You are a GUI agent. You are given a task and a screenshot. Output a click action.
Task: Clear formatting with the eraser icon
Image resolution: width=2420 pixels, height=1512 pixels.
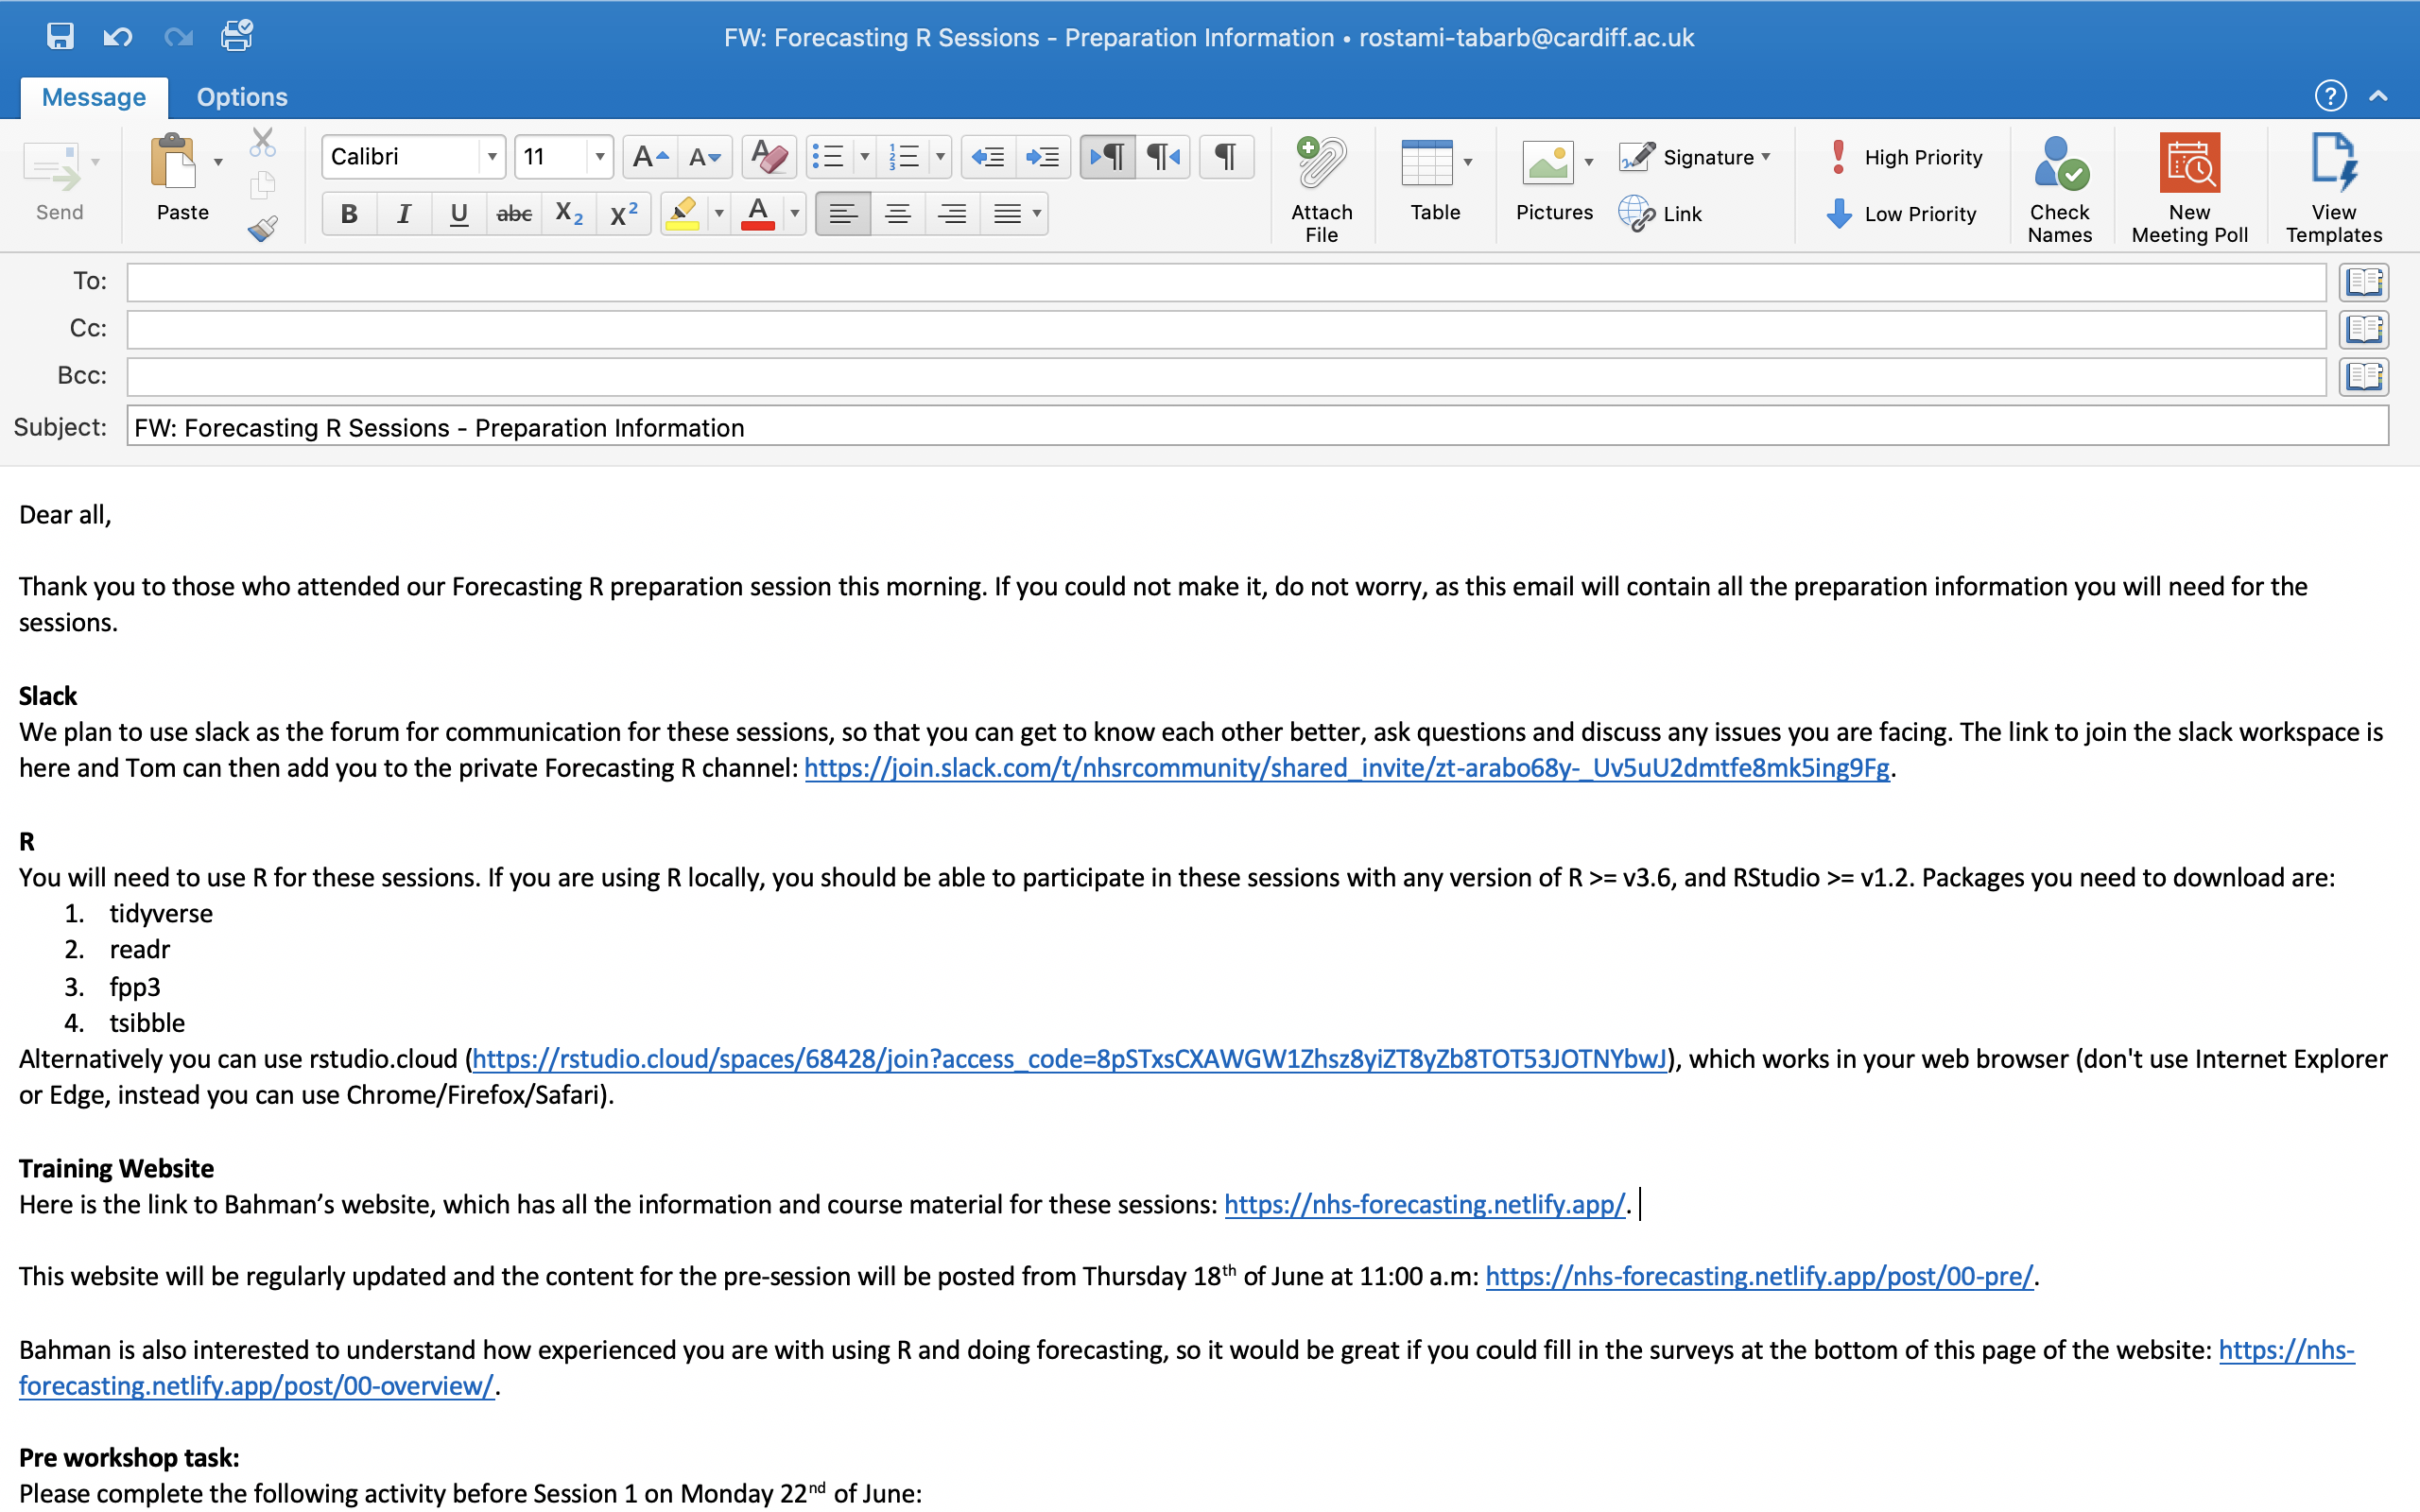coord(768,157)
